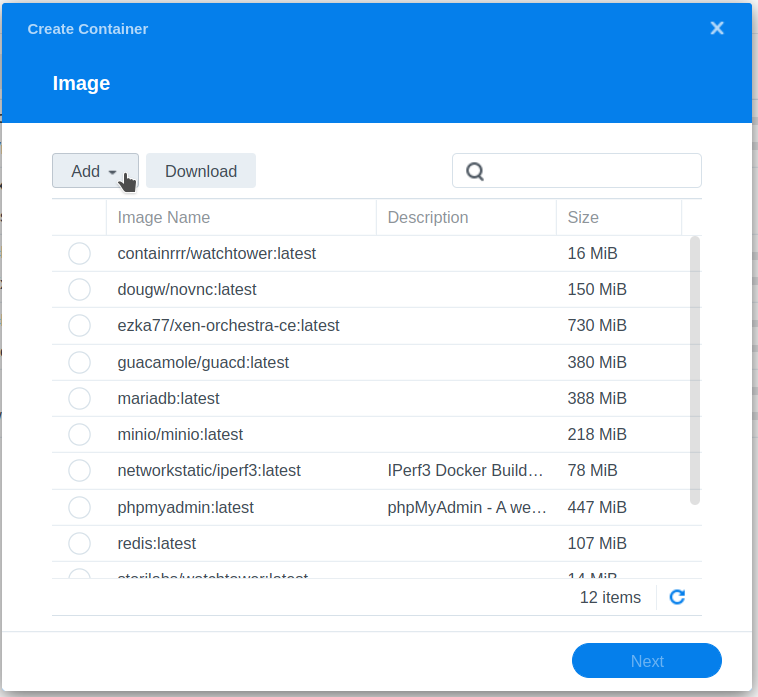The width and height of the screenshot is (758, 697).
Task: Sort by the Size column header
Action: [x=619, y=218]
